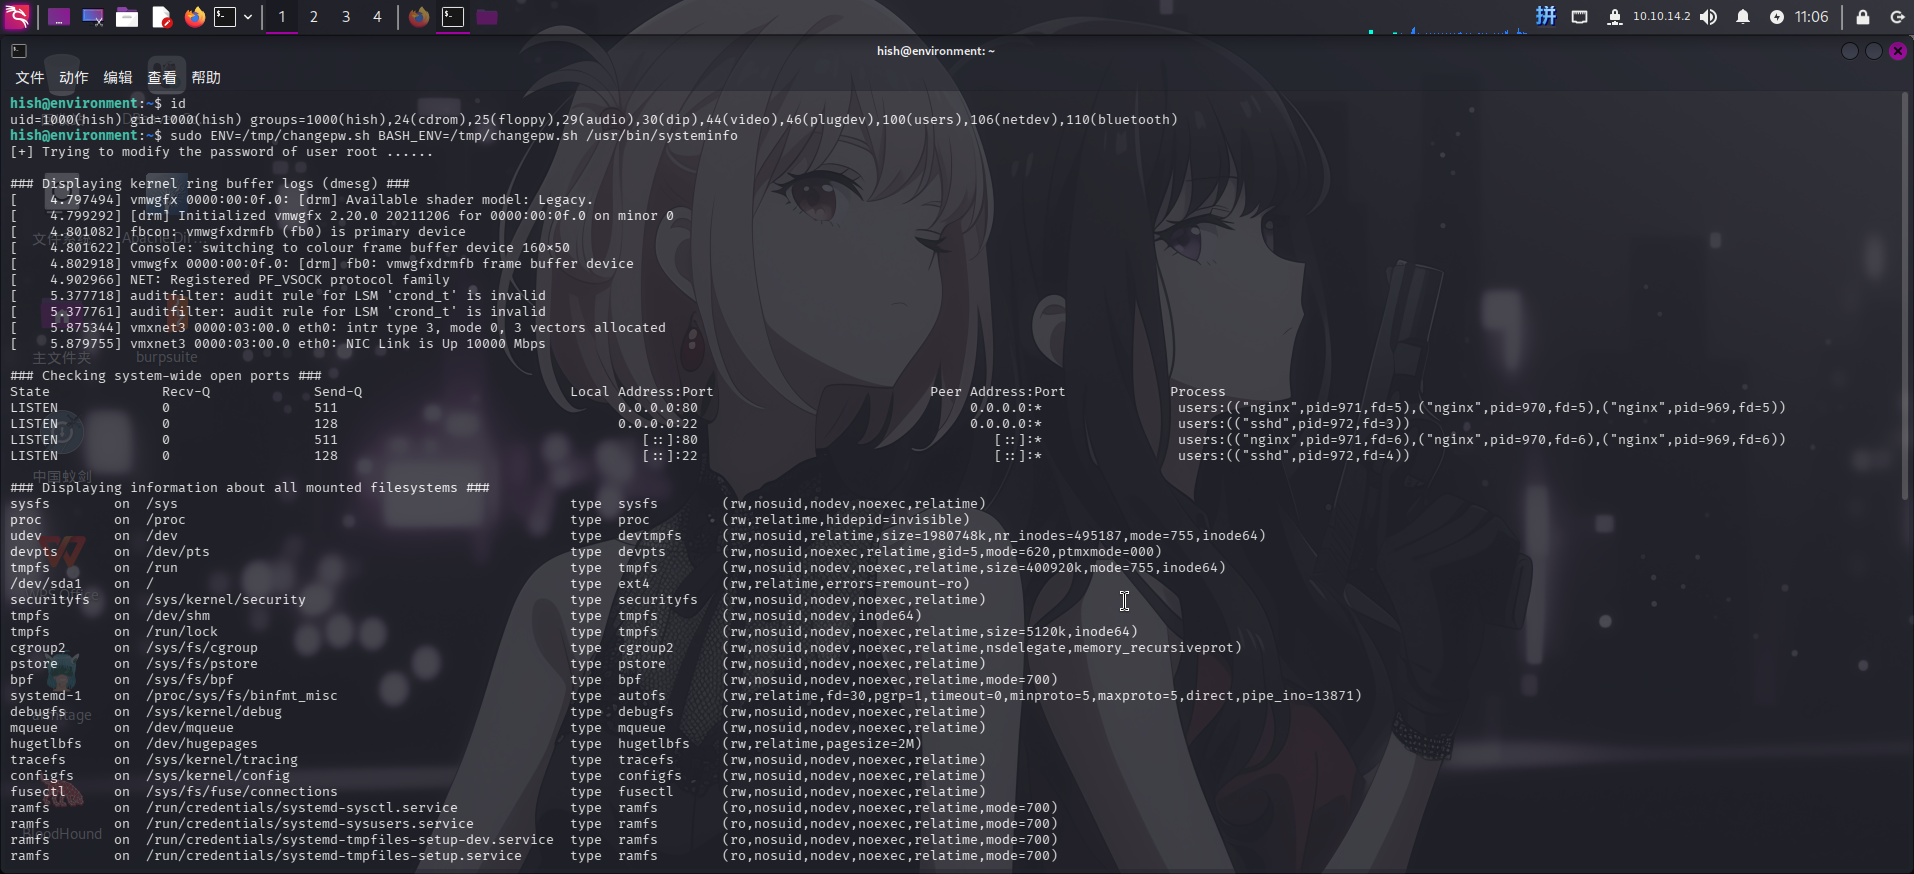The width and height of the screenshot is (1914, 874).
Task: Click the /dev/sda1 mount row
Action: (x=490, y=583)
